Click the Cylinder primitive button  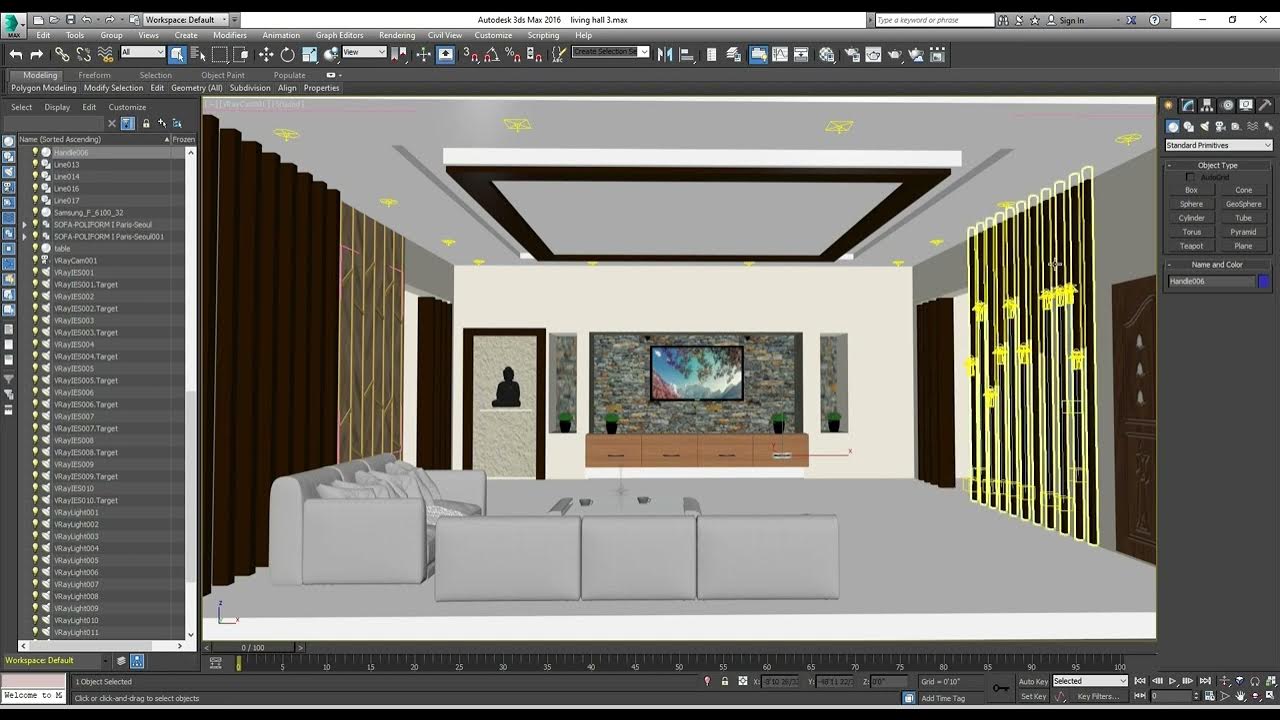[x=1191, y=218]
